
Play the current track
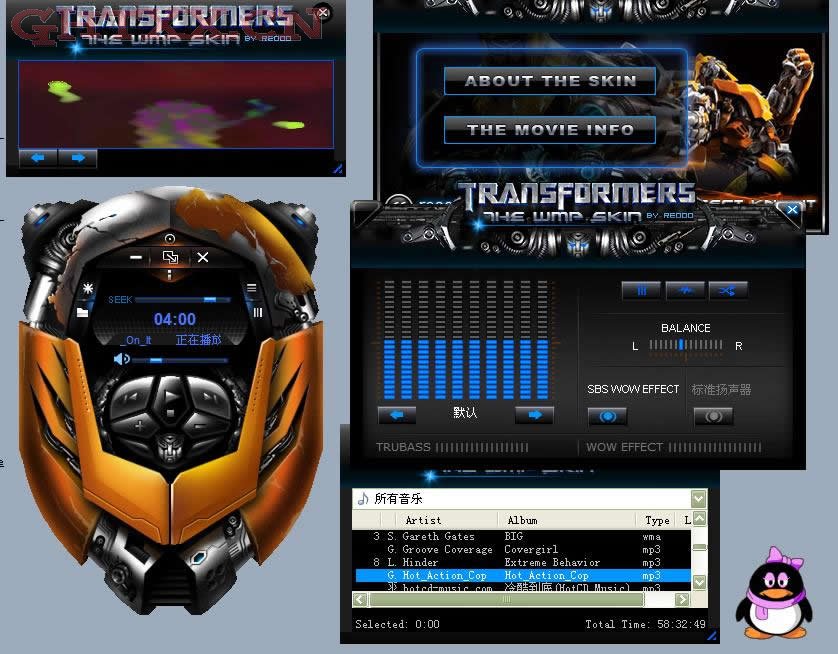[x=170, y=396]
